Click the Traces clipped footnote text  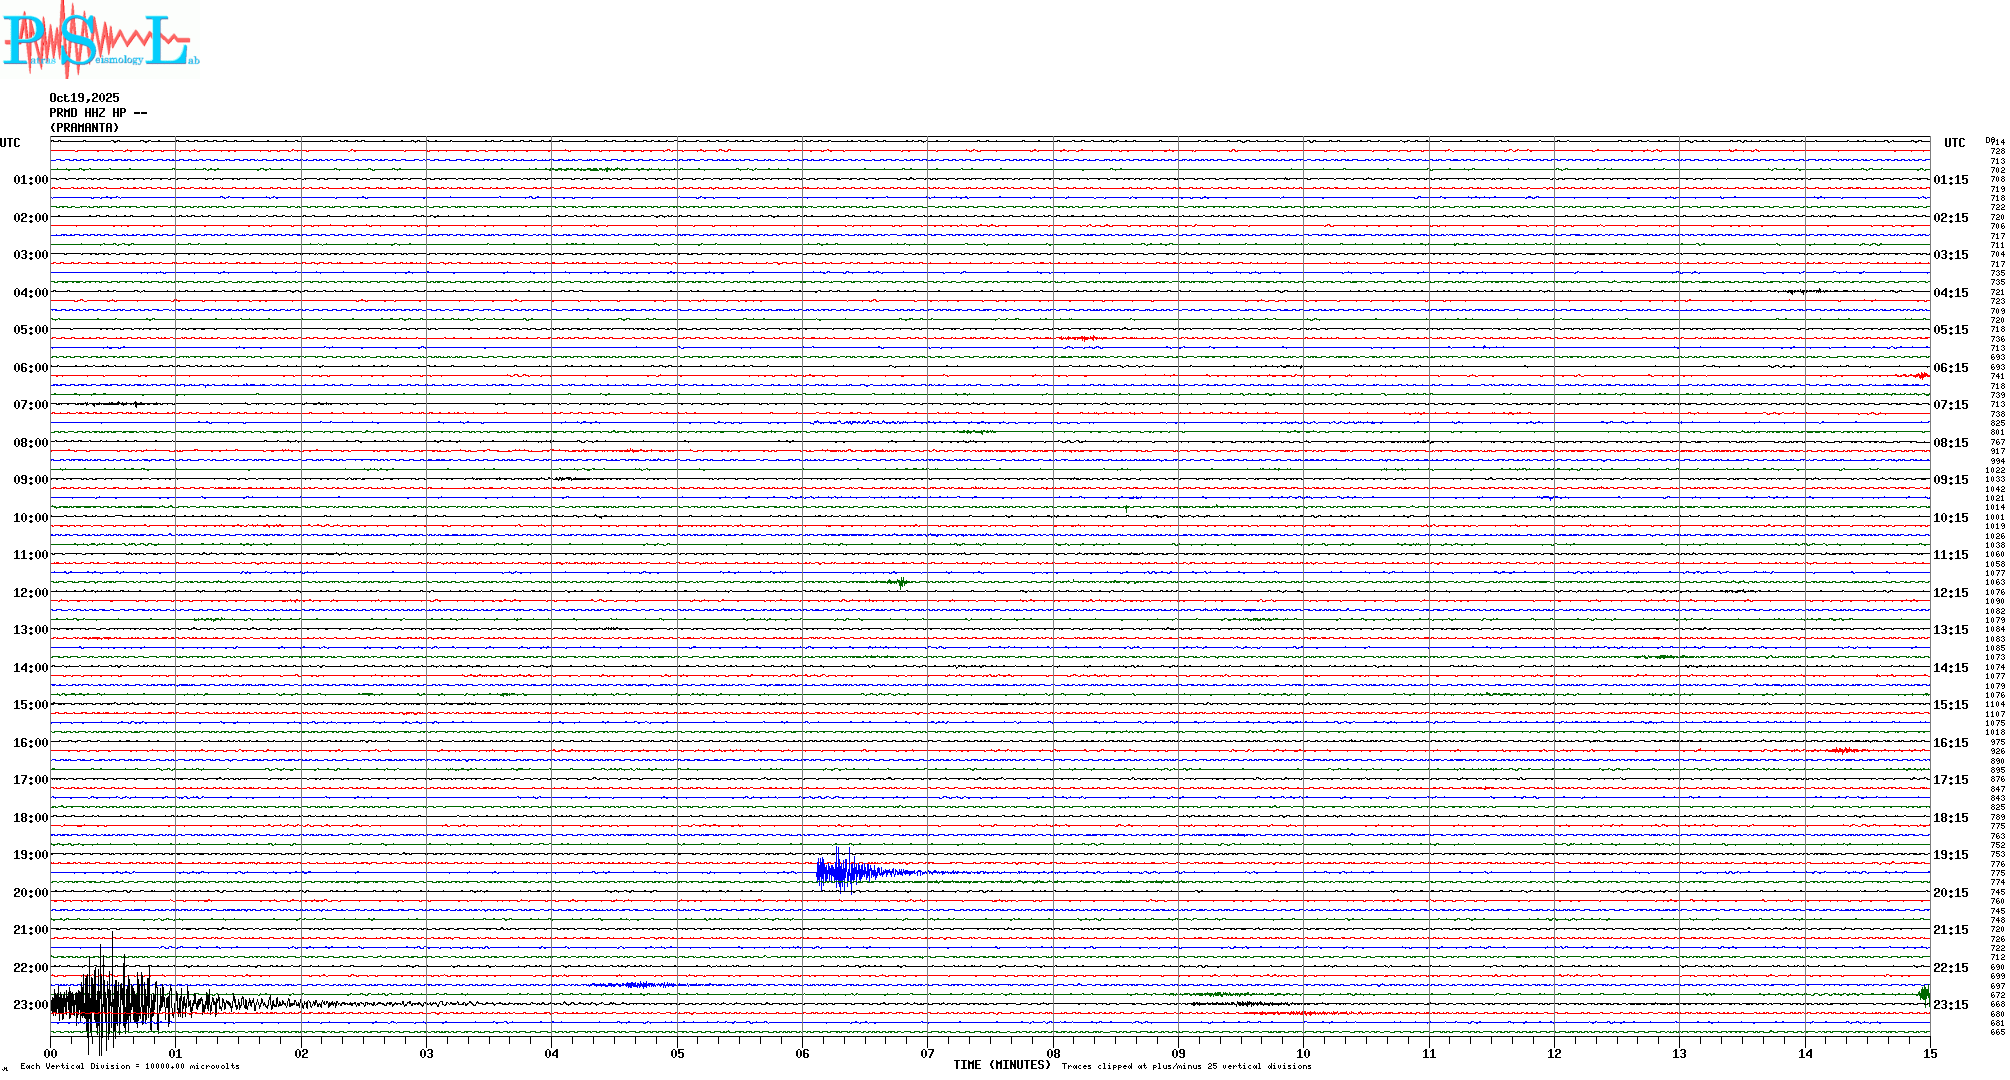pyautogui.click(x=1186, y=1066)
